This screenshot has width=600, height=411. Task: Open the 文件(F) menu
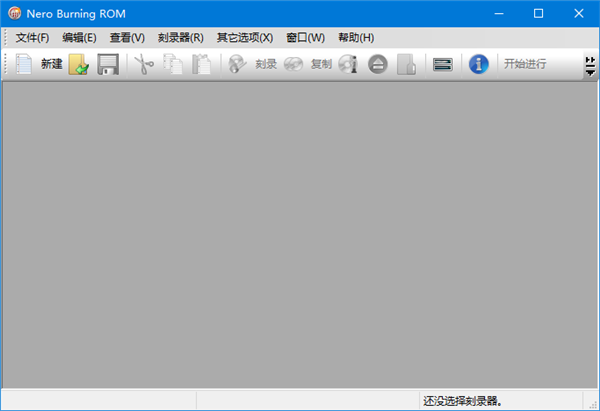(x=32, y=37)
